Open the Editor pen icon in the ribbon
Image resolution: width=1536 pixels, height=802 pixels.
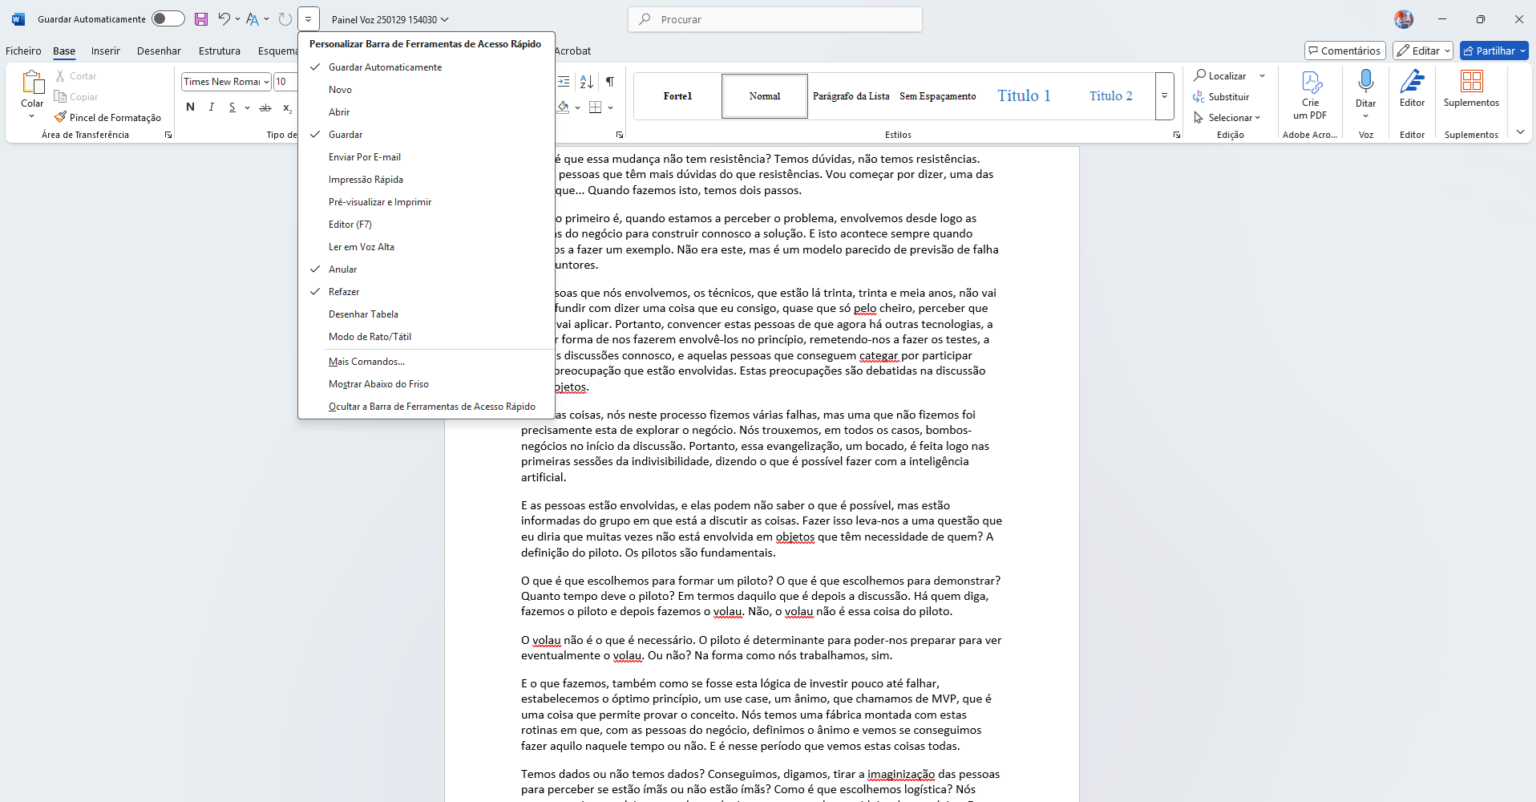1412,81
